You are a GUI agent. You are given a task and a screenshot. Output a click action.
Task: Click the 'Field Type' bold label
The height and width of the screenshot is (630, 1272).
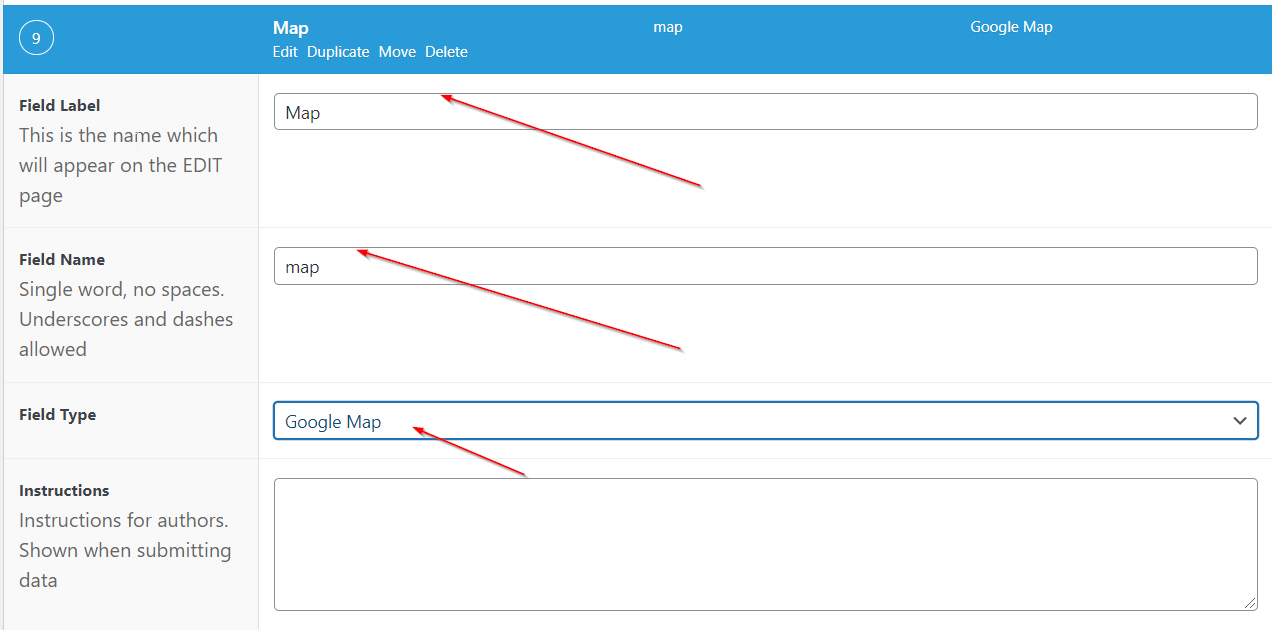pyautogui.click(x=58, y=415)
